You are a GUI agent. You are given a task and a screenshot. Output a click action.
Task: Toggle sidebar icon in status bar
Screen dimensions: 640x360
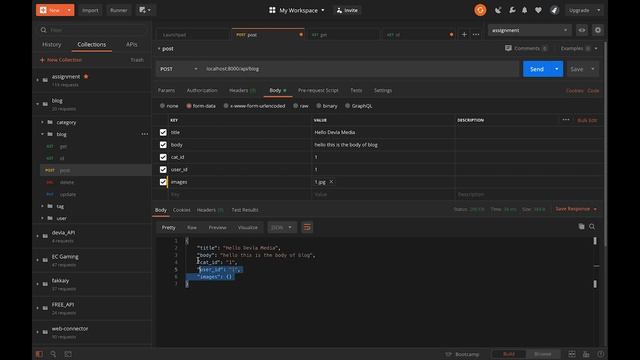tap(39, 354)
